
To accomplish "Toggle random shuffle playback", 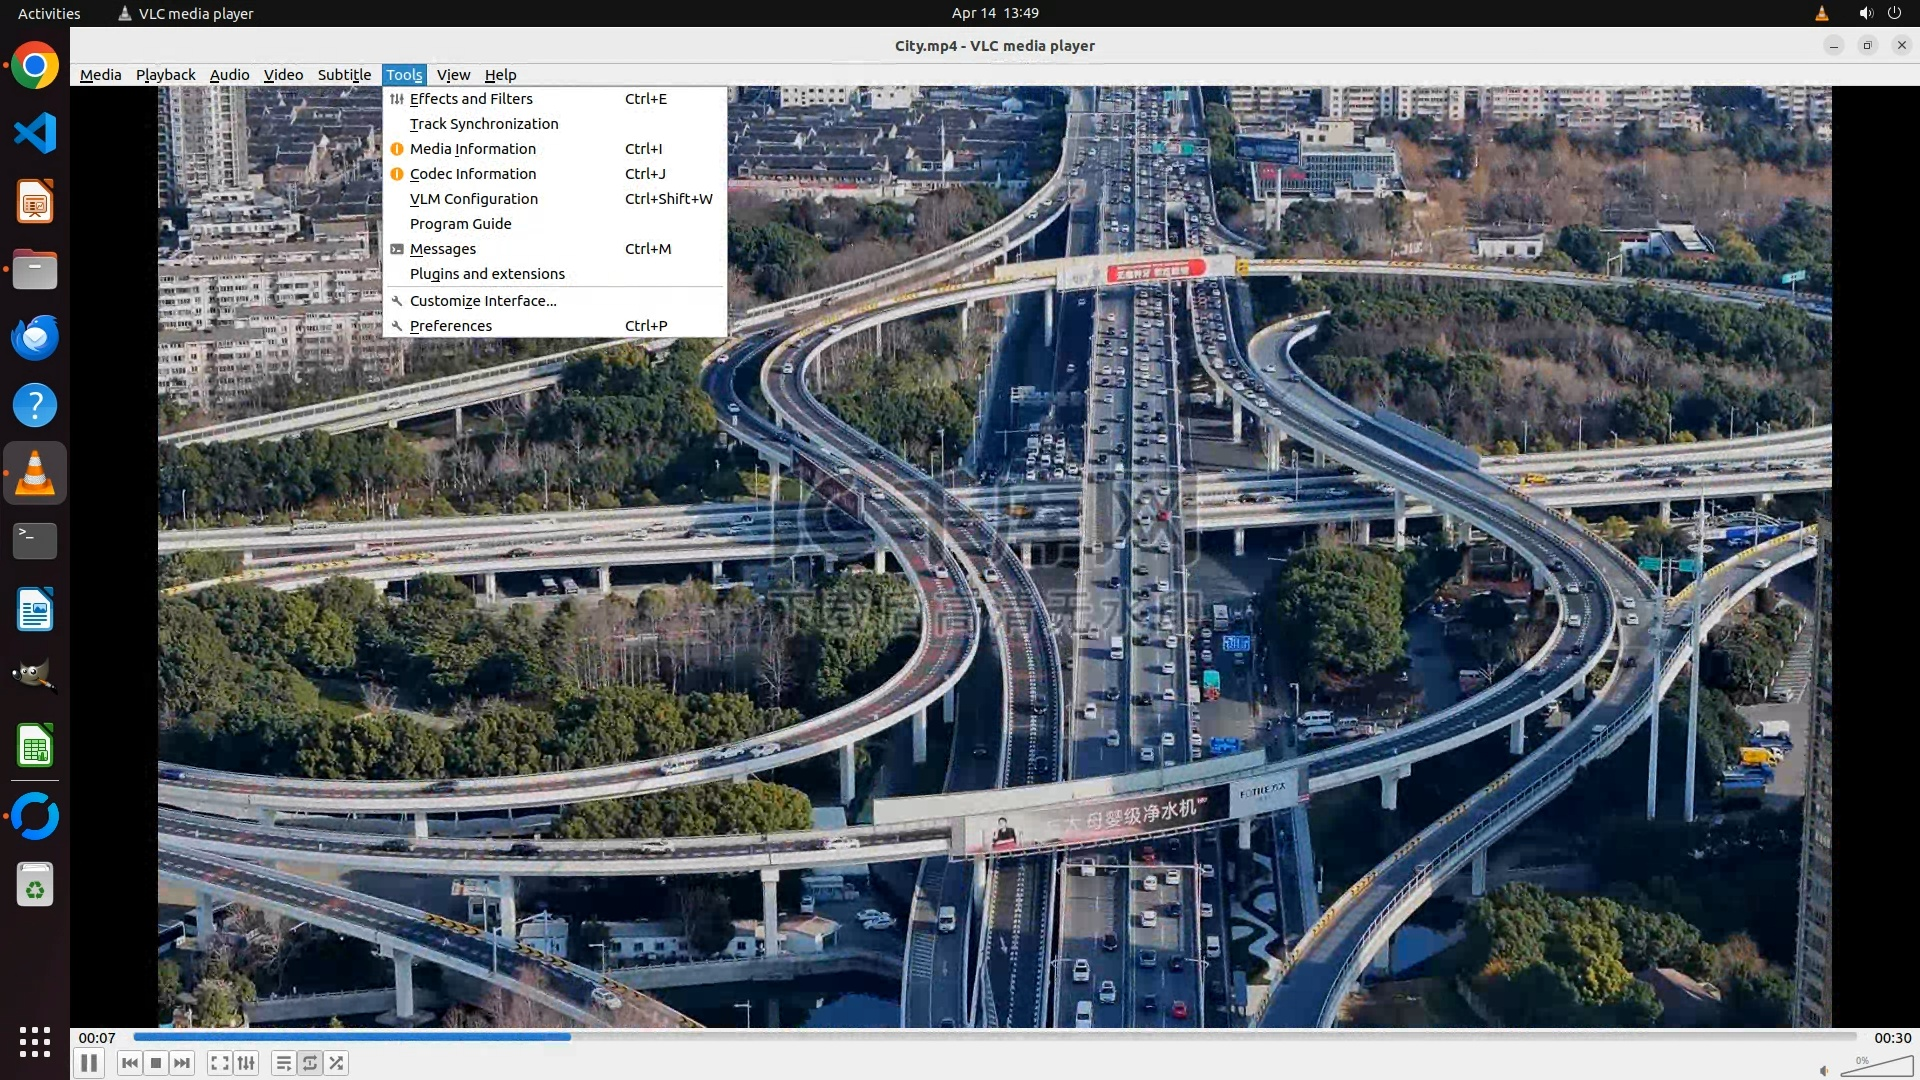I will (x=337, y=1063).
